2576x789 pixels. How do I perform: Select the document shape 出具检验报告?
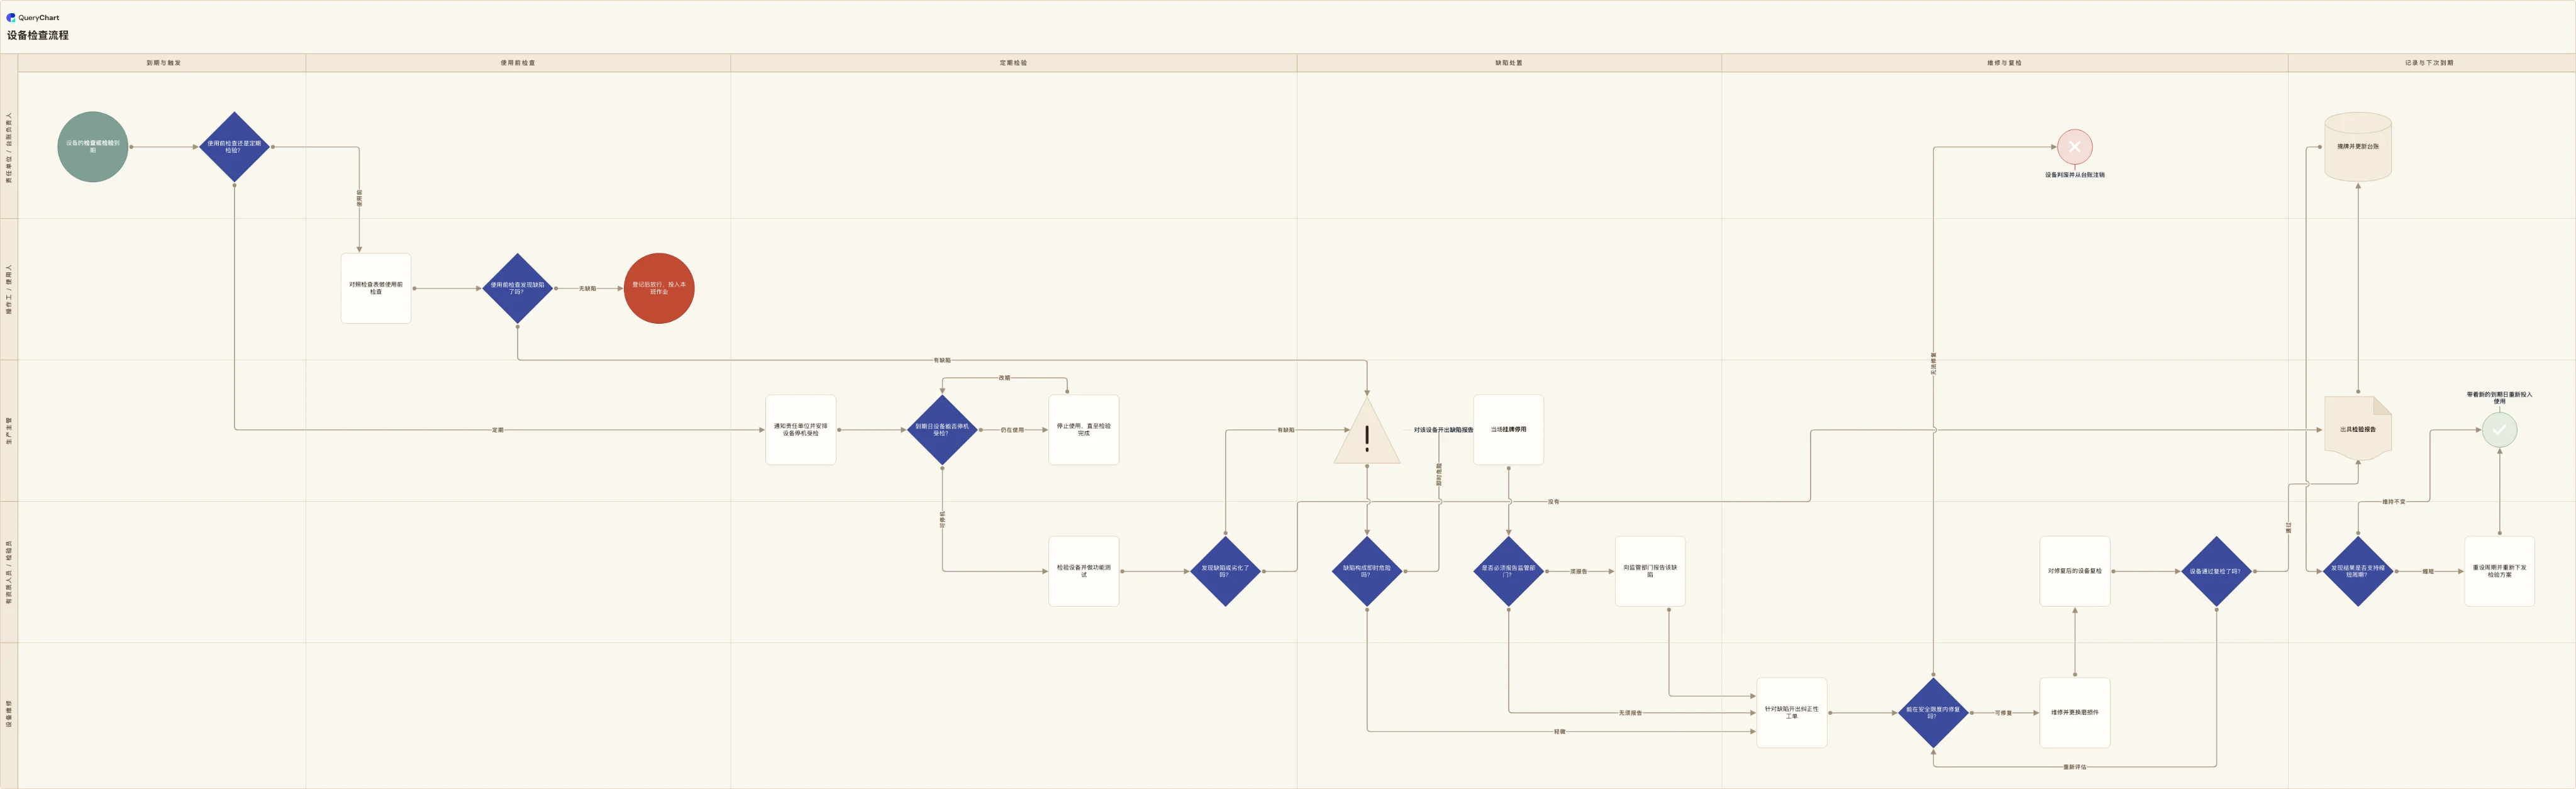[x=2358, y=429]
